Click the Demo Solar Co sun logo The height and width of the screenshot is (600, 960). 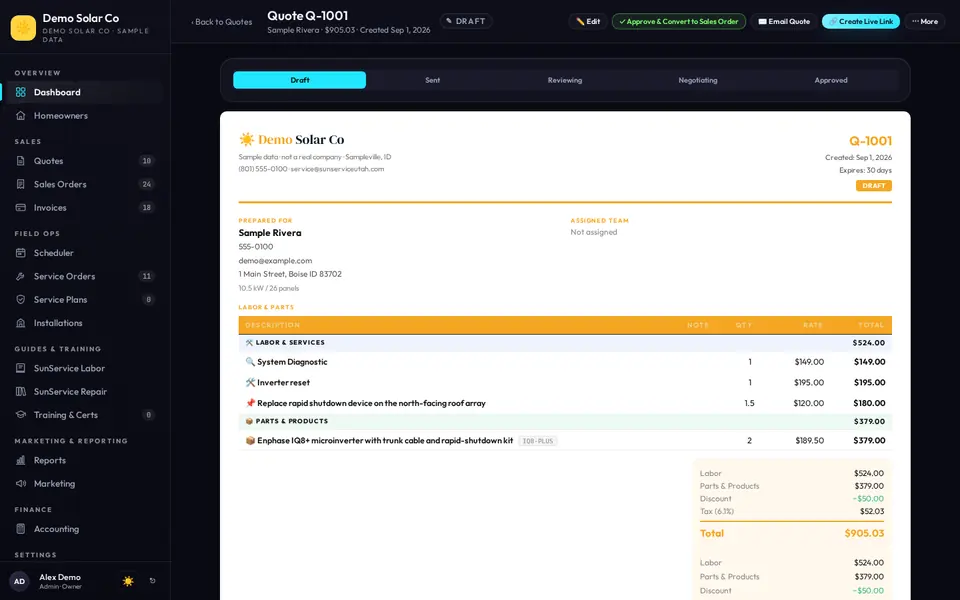point(23,28)
